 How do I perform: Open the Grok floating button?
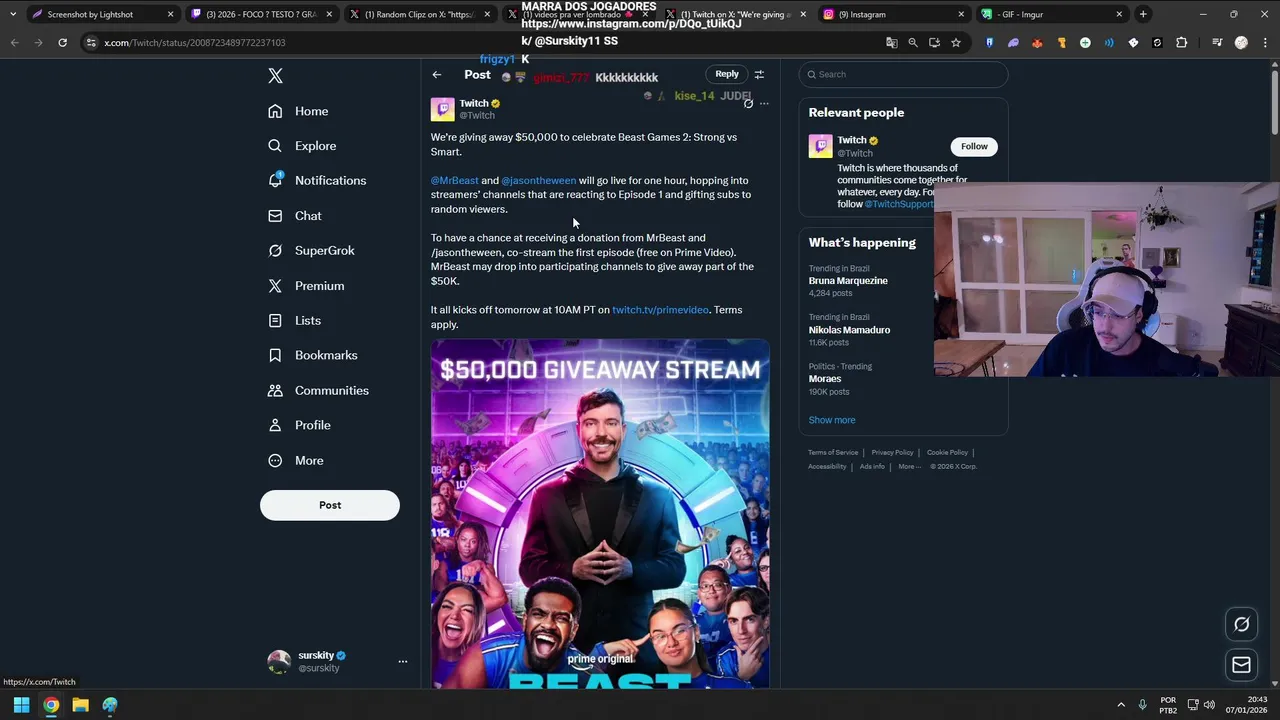1241,624
